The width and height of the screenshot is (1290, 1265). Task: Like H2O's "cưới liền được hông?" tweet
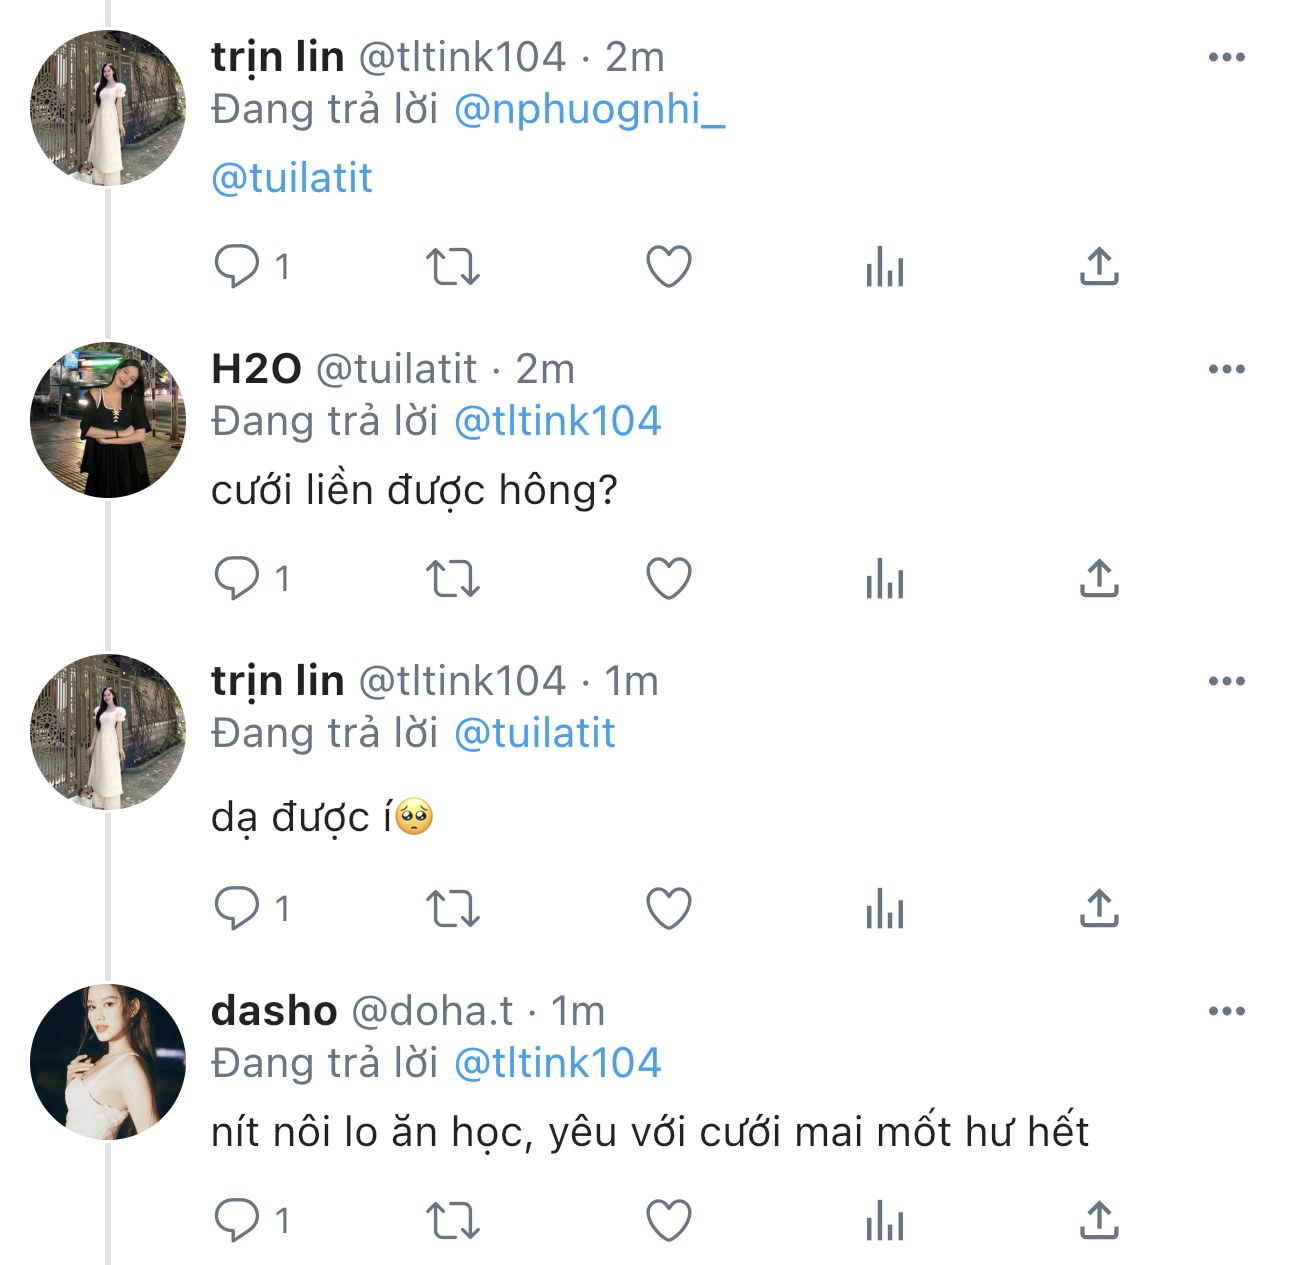(669, 579)
